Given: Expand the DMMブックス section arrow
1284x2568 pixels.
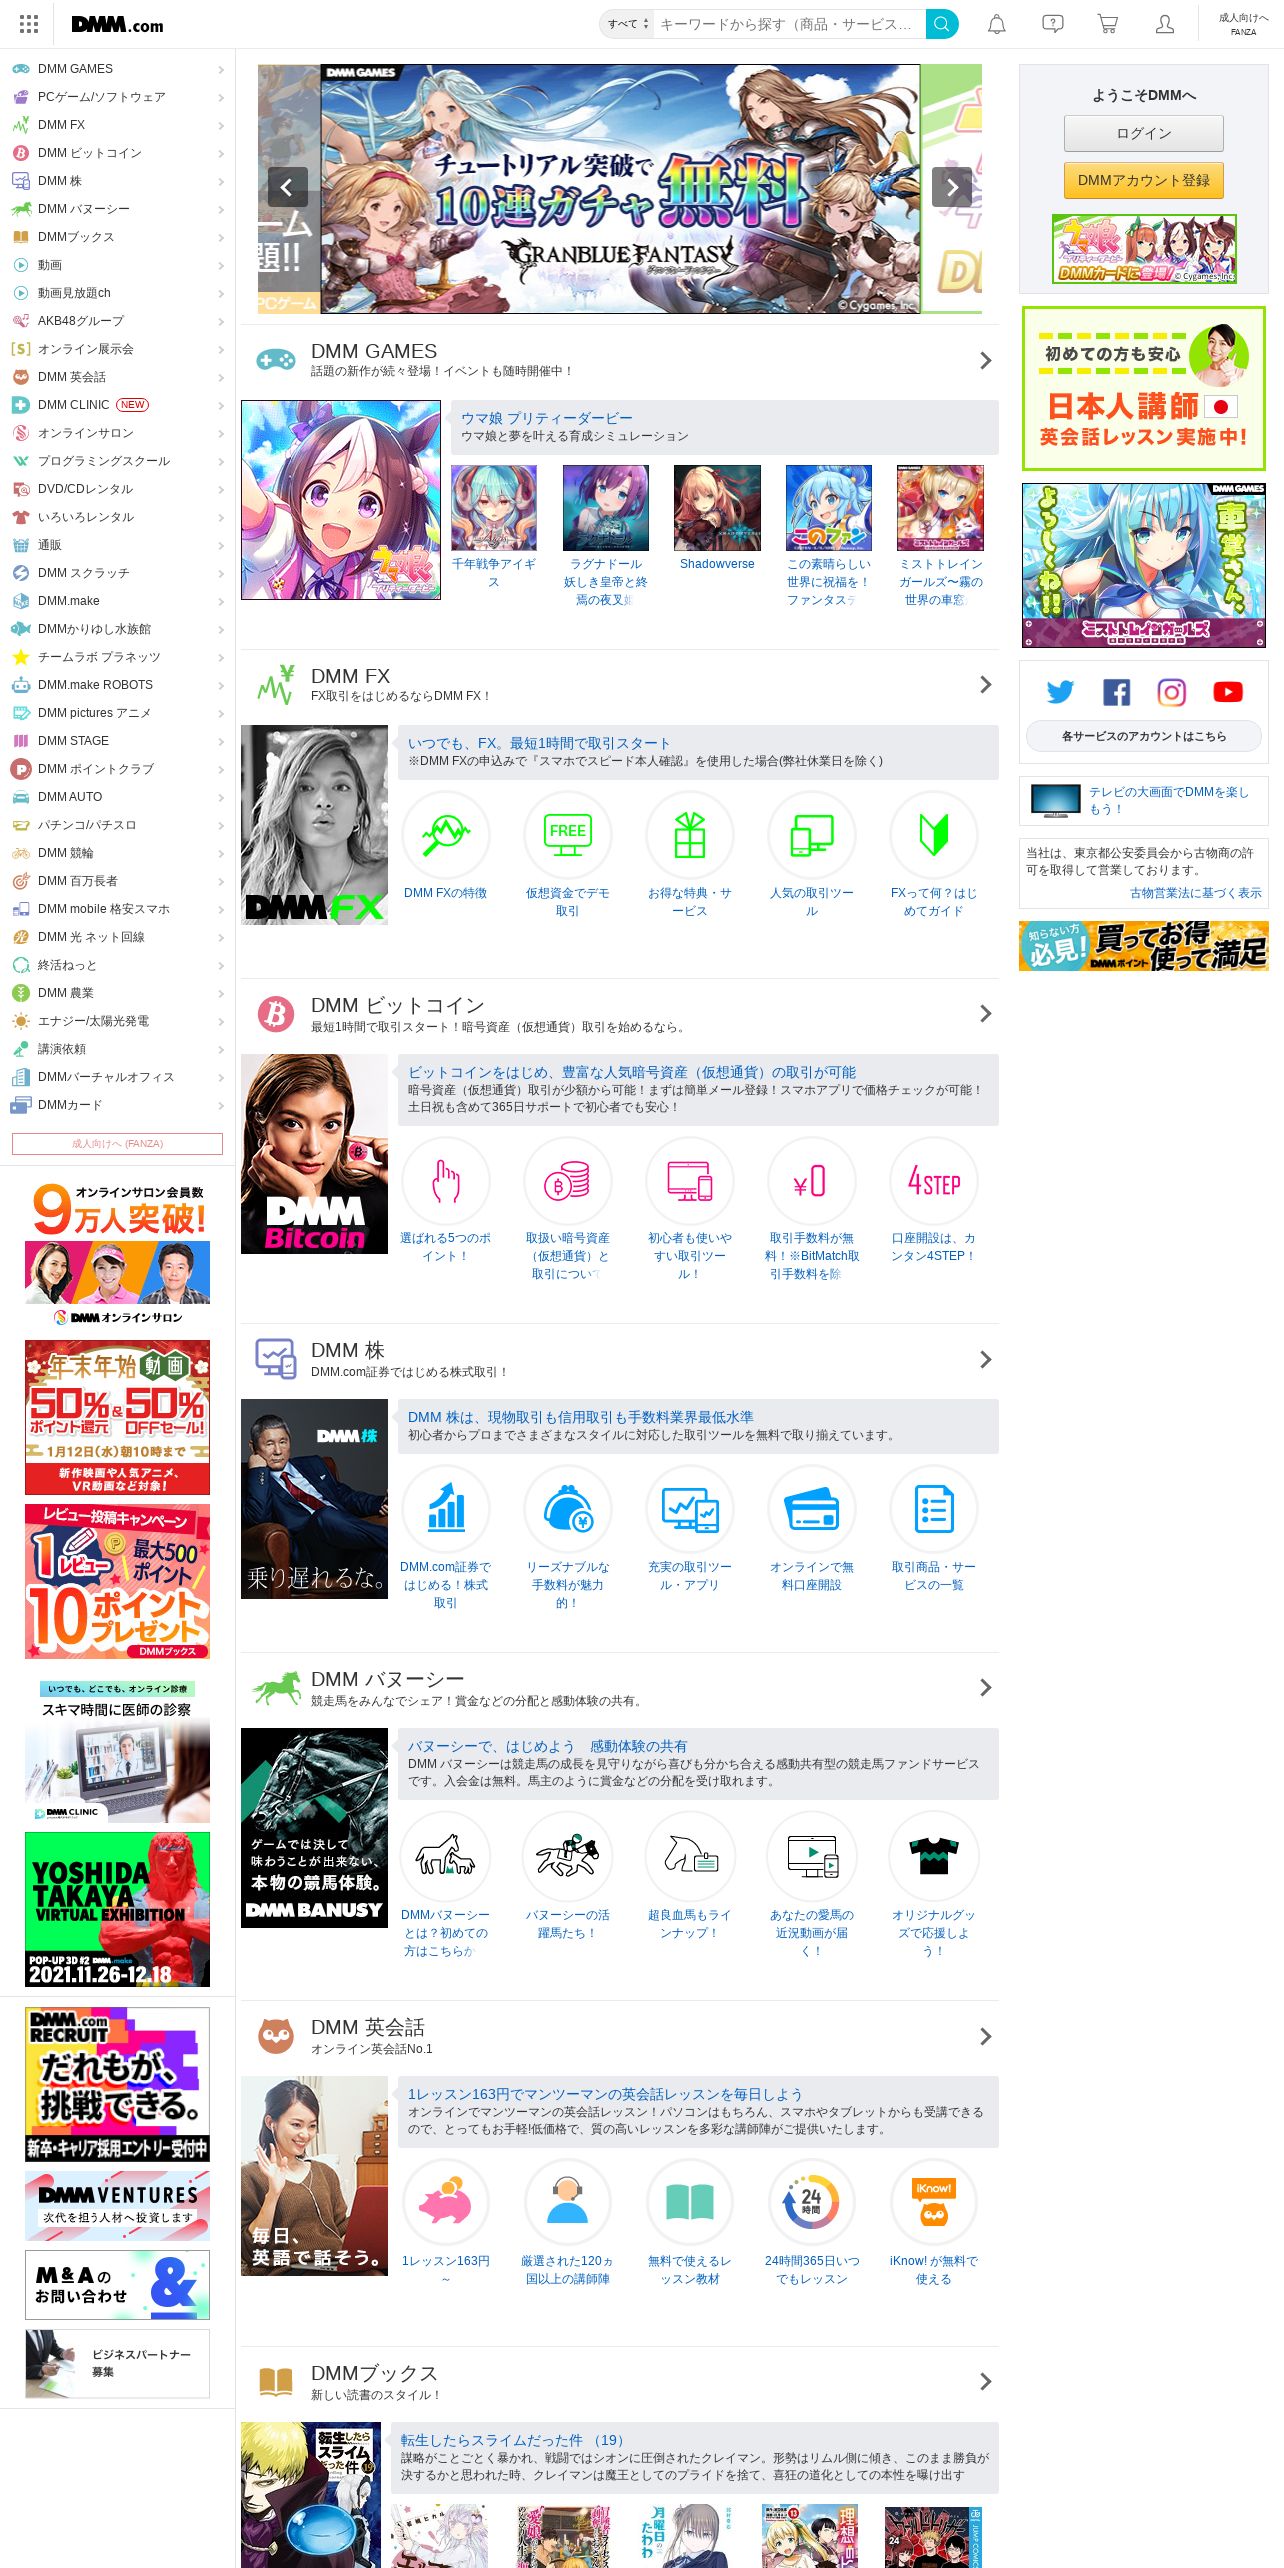Looking at the screenshot, I should pyautogui.click(x=985, y=2382).
